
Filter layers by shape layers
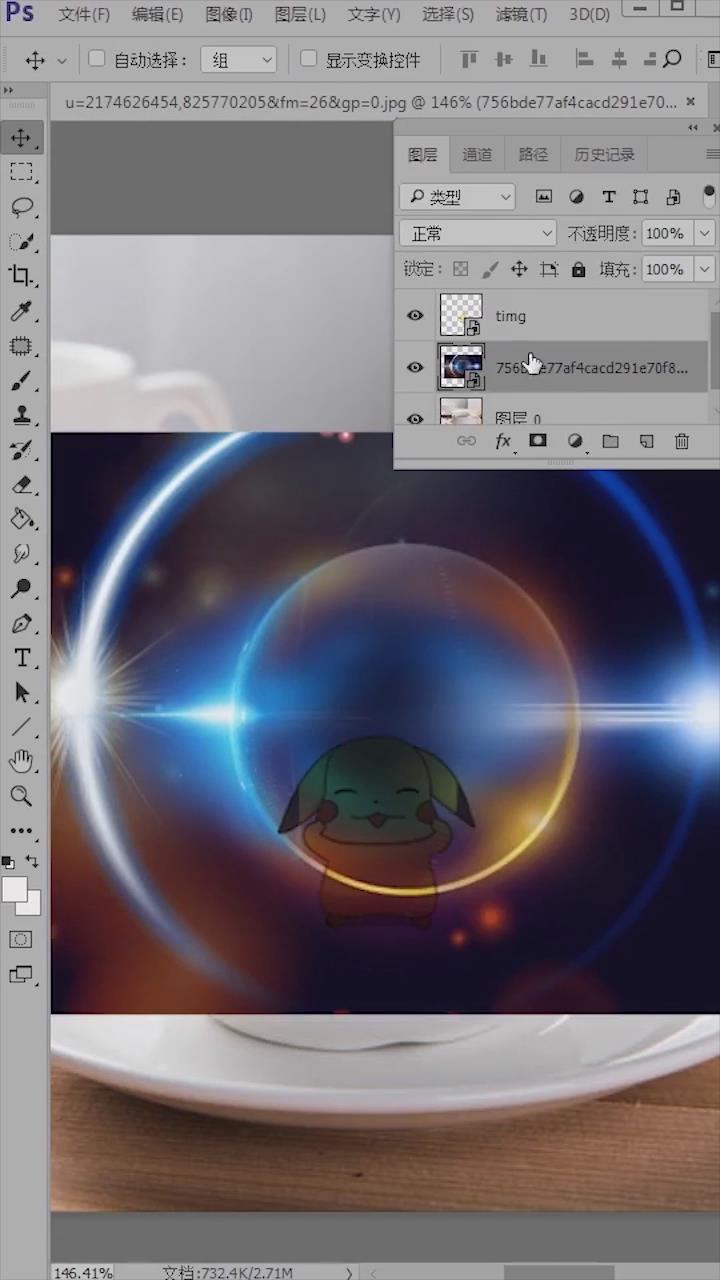click(640, 197)
